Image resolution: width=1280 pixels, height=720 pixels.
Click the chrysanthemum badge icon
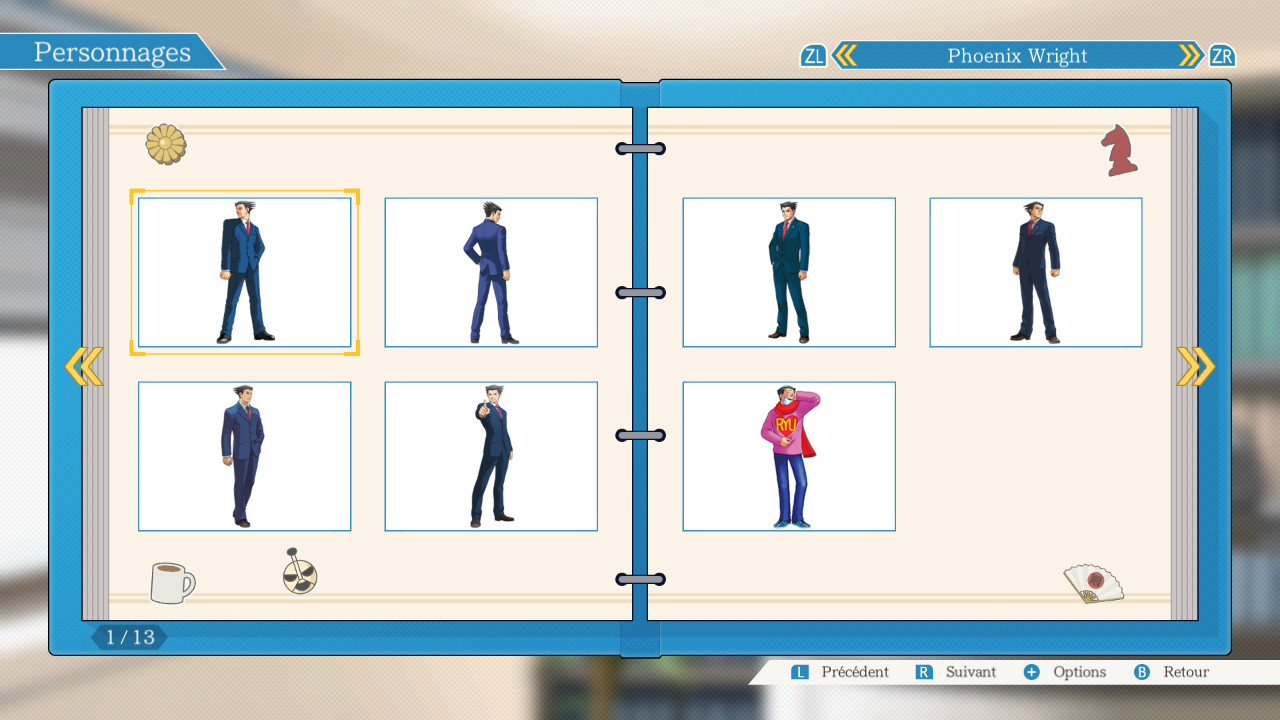[x=166, y=145]
